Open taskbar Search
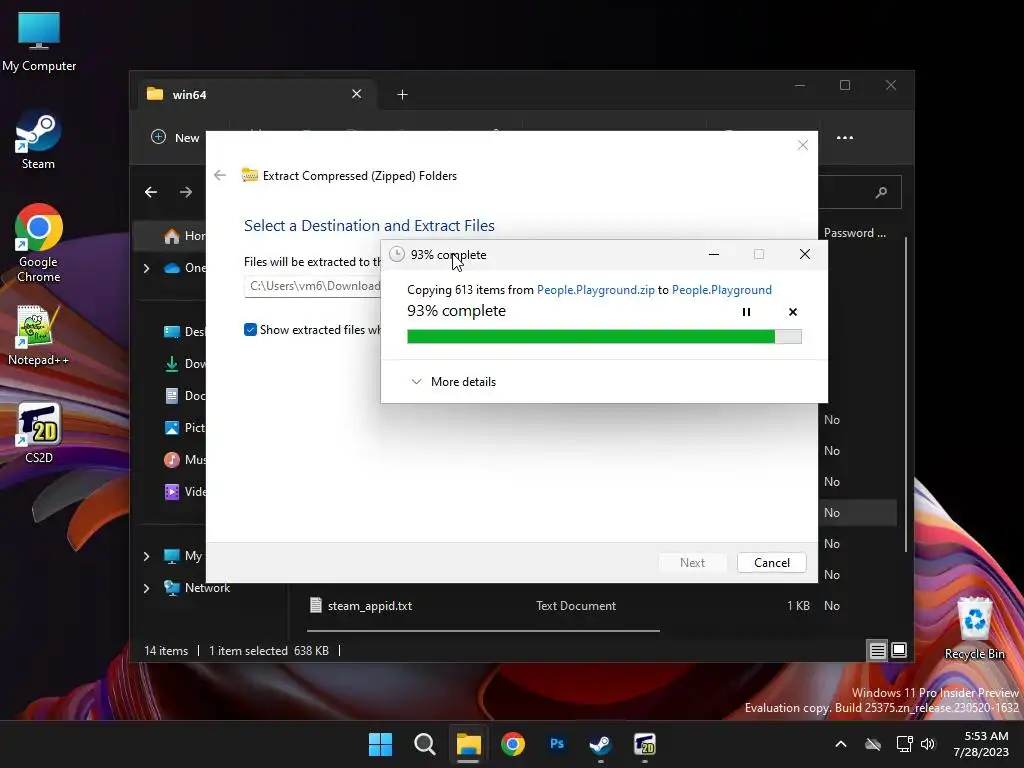Image resolution: width=1024 pixels, height=768 pixels. pos(424,744)
